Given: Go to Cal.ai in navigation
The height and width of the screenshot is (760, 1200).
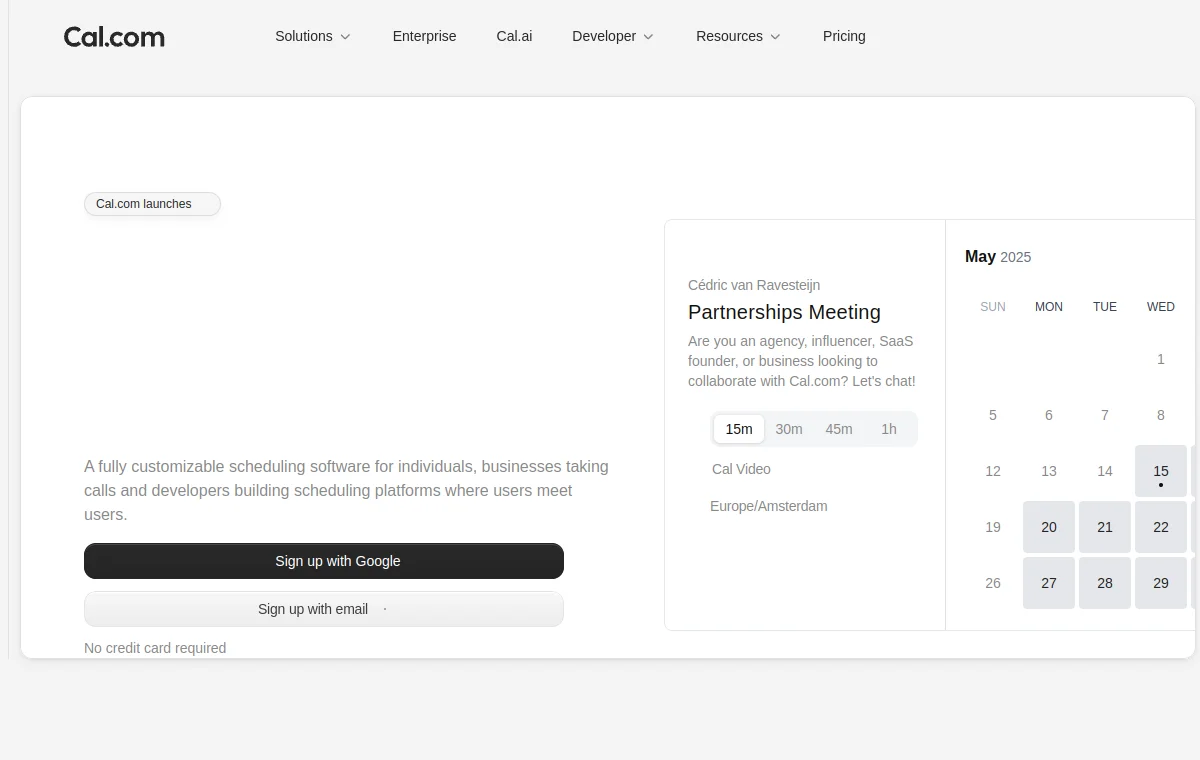Looking at the screenshot, I should click(x=514, y=36).
